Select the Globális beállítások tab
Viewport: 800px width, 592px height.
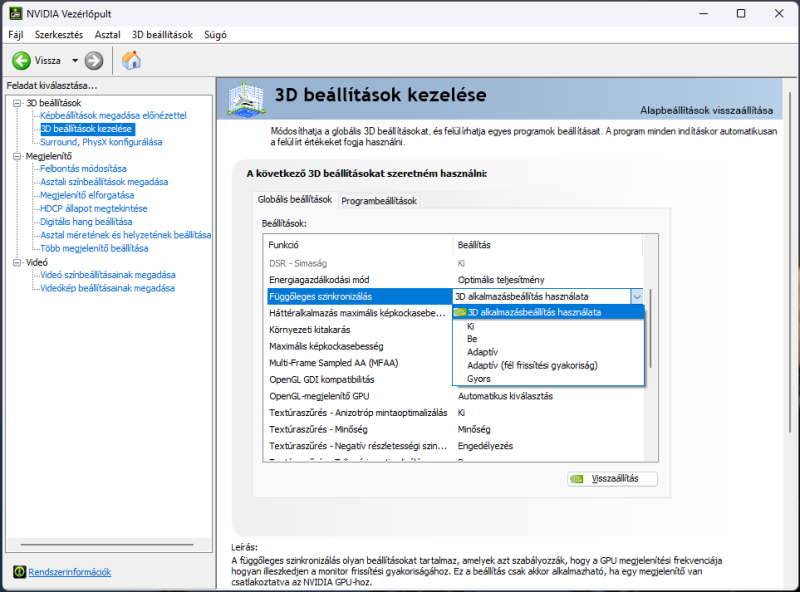[x=295, y=200]
